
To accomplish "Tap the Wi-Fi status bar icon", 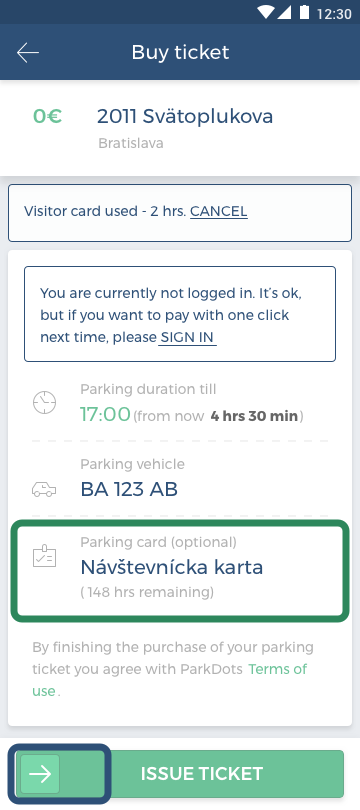I will (267, 12).
